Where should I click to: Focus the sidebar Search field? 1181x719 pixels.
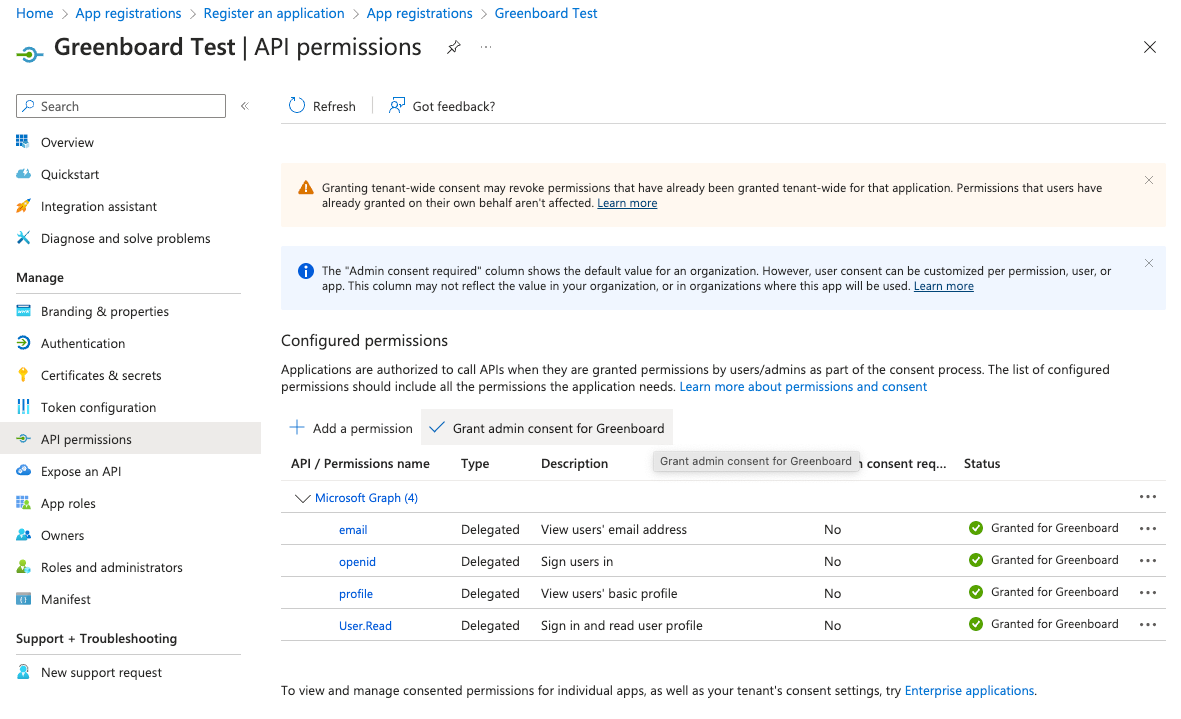click(121, 106)
